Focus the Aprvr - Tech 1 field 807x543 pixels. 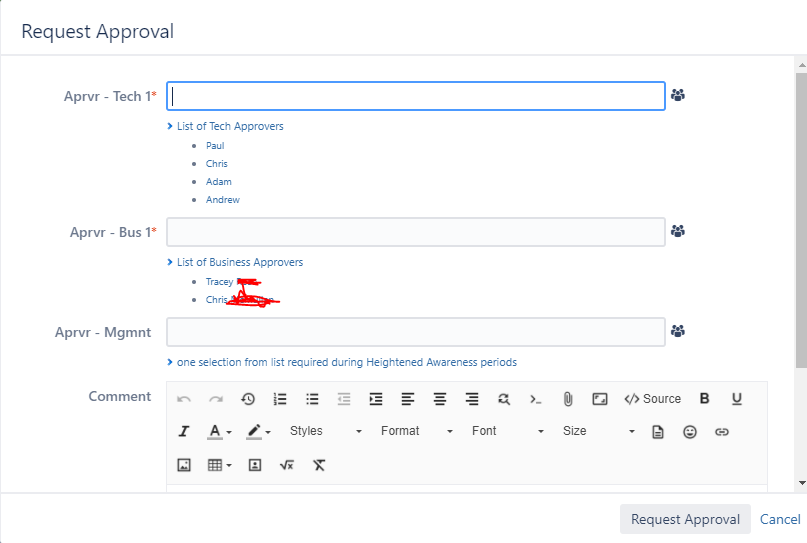click(x=416, y=96)
